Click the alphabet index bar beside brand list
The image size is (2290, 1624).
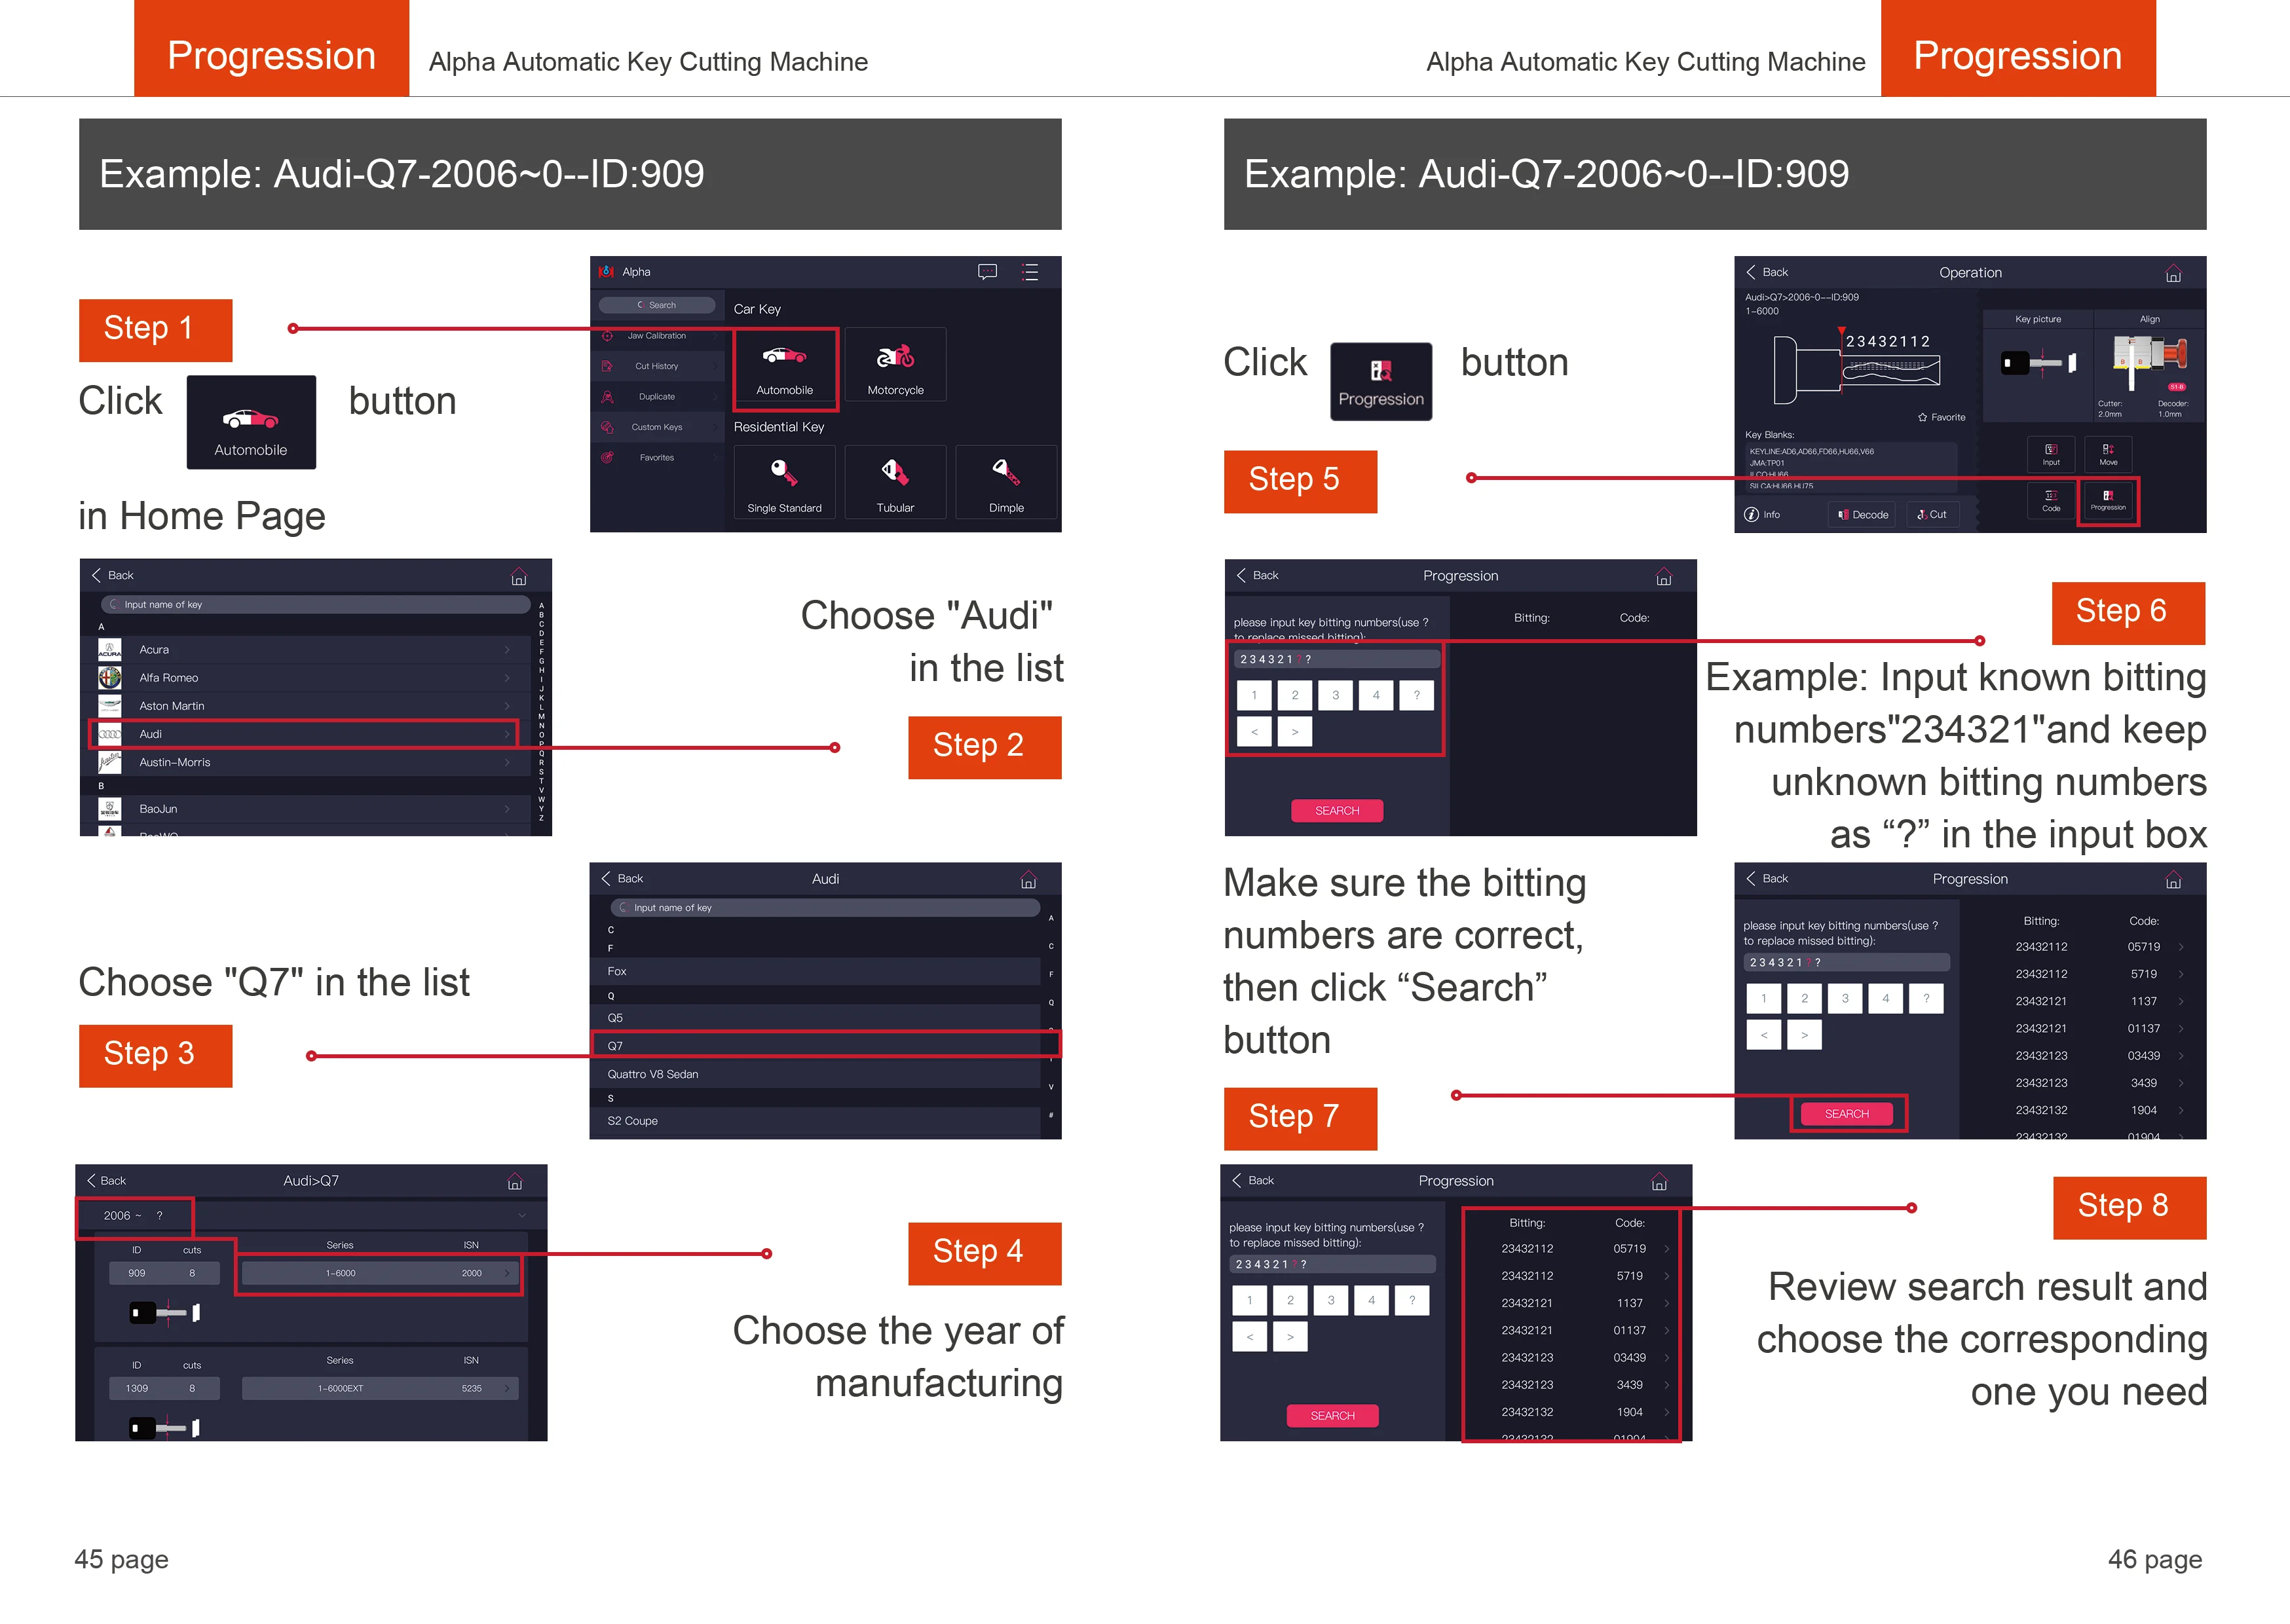[541, 711]
